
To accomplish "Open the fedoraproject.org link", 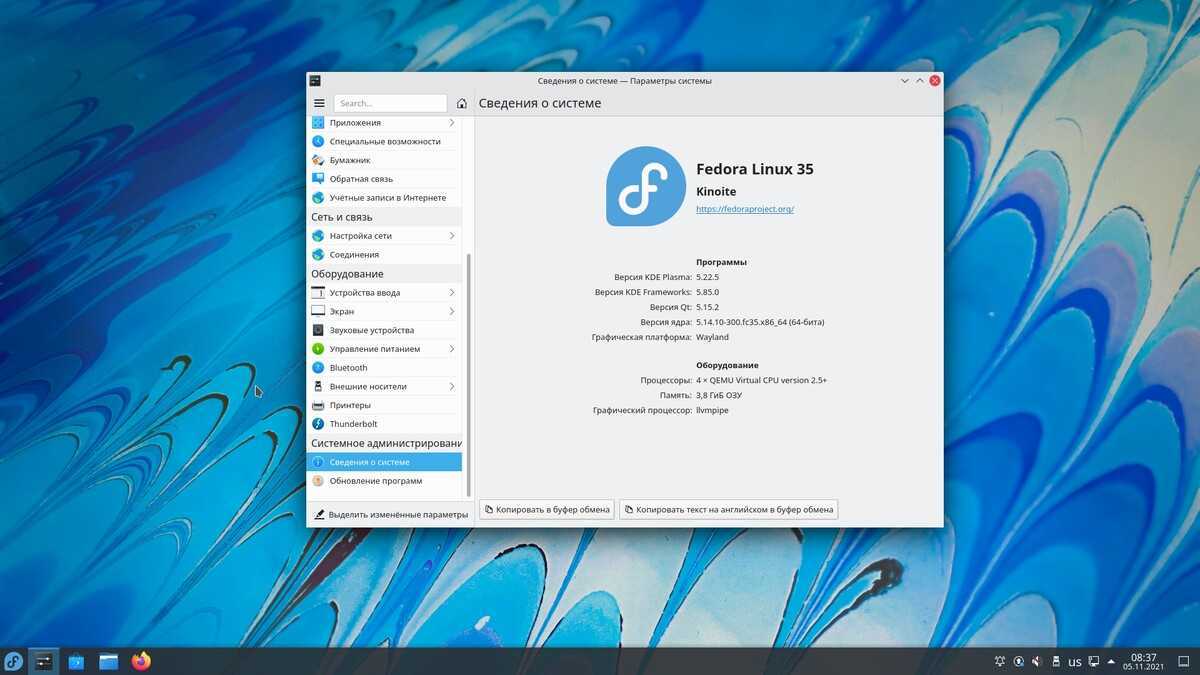I will point(744,209).
